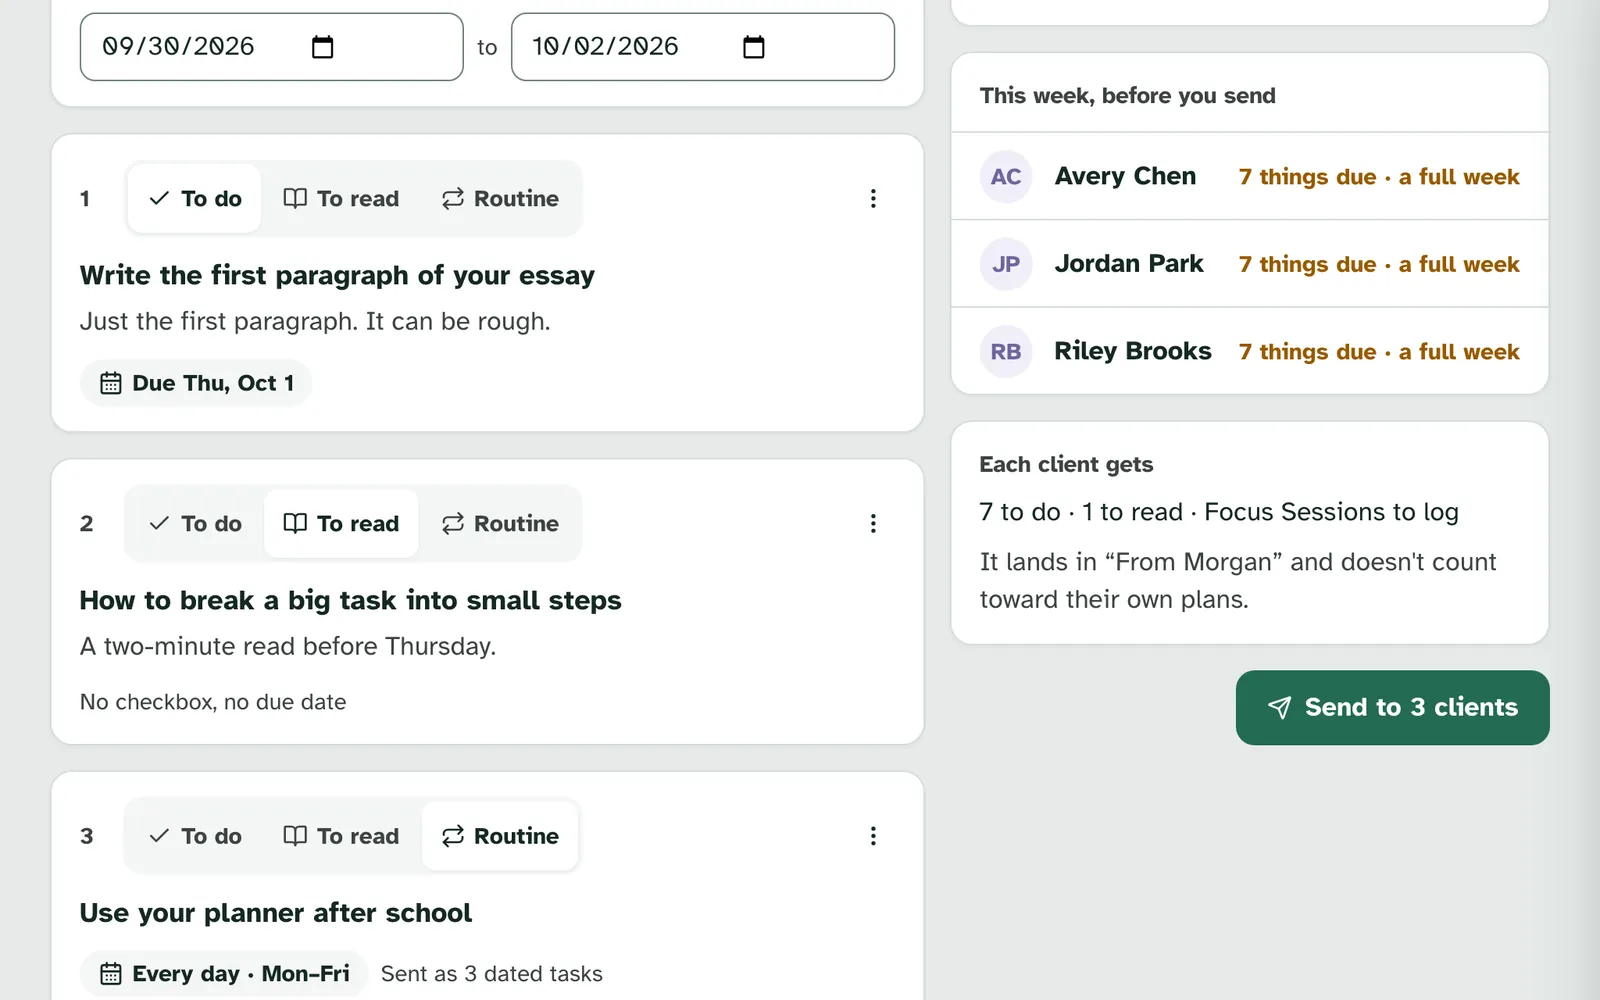Send the plan to 3 clients
The image size is (1600, 1000).
coord(1392,708)
